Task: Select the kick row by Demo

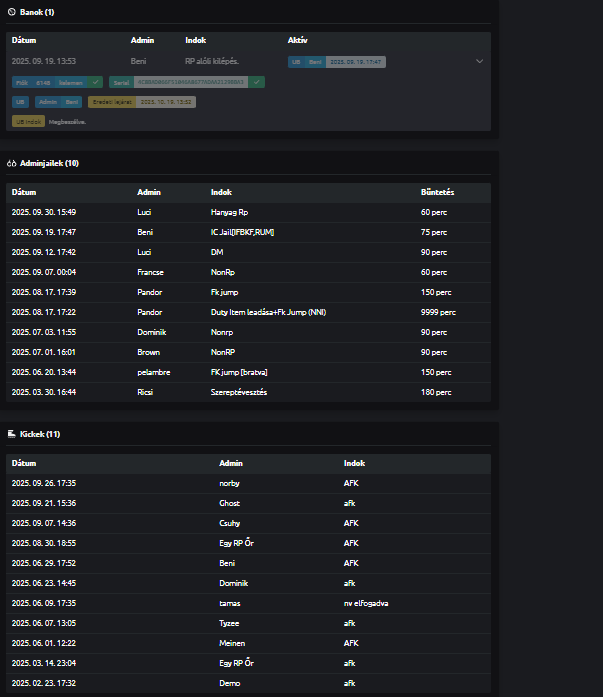Action: point(248,683)
